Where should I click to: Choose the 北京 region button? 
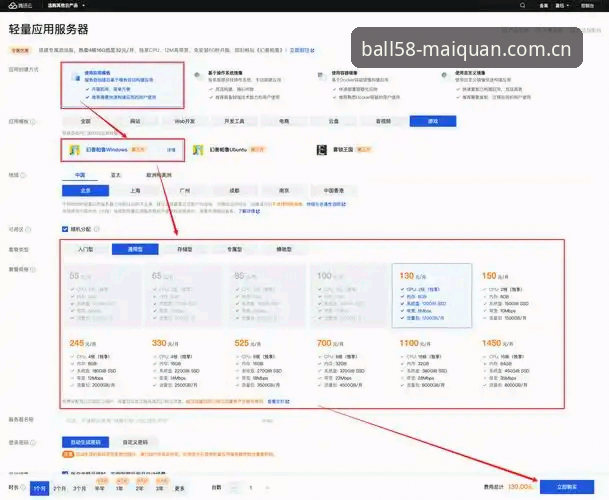click(85, 190)
